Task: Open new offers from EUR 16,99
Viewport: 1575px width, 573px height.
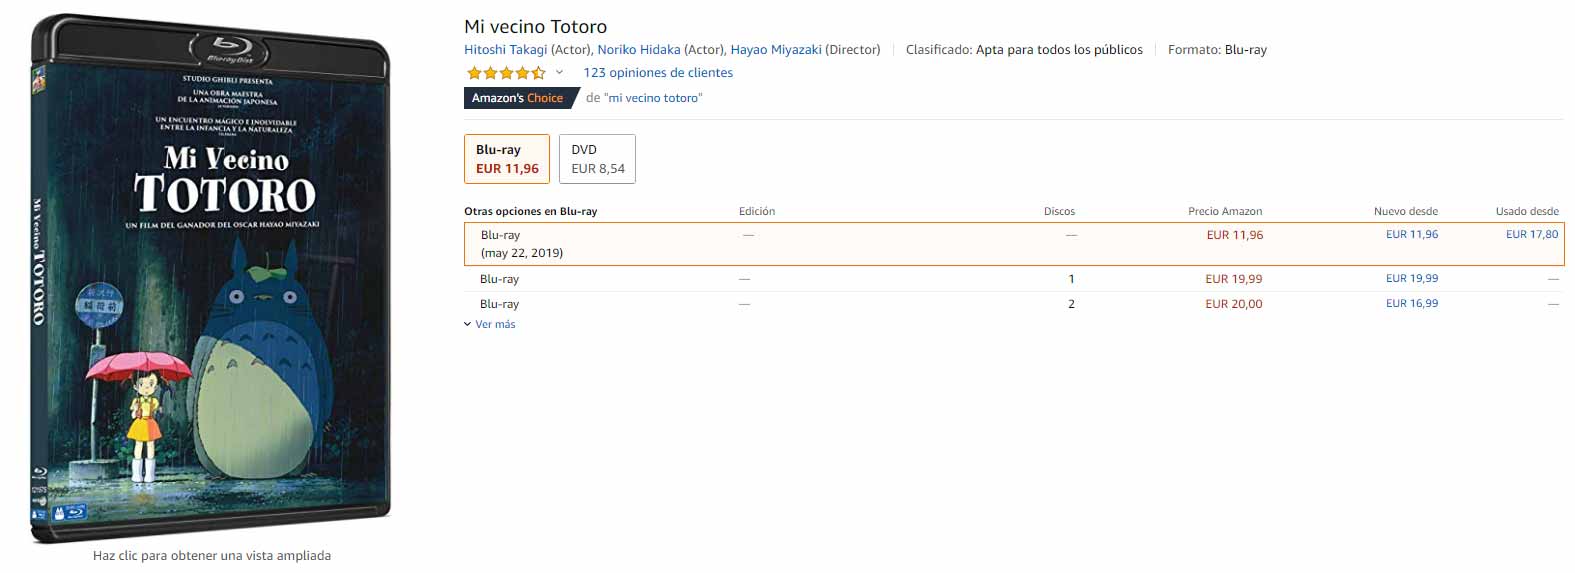Action: click(1411, 303)
